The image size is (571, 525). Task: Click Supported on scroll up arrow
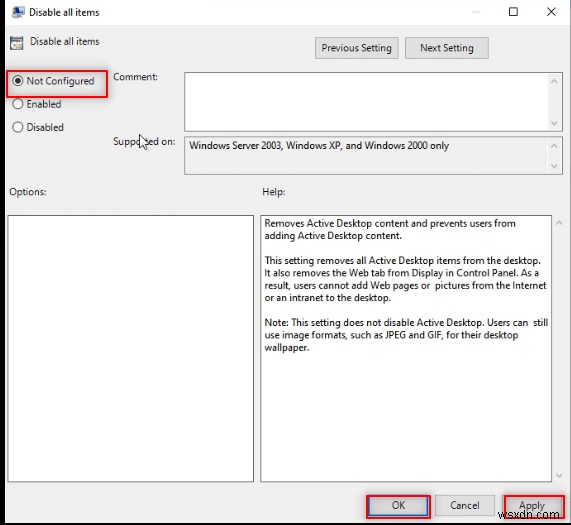554,146
